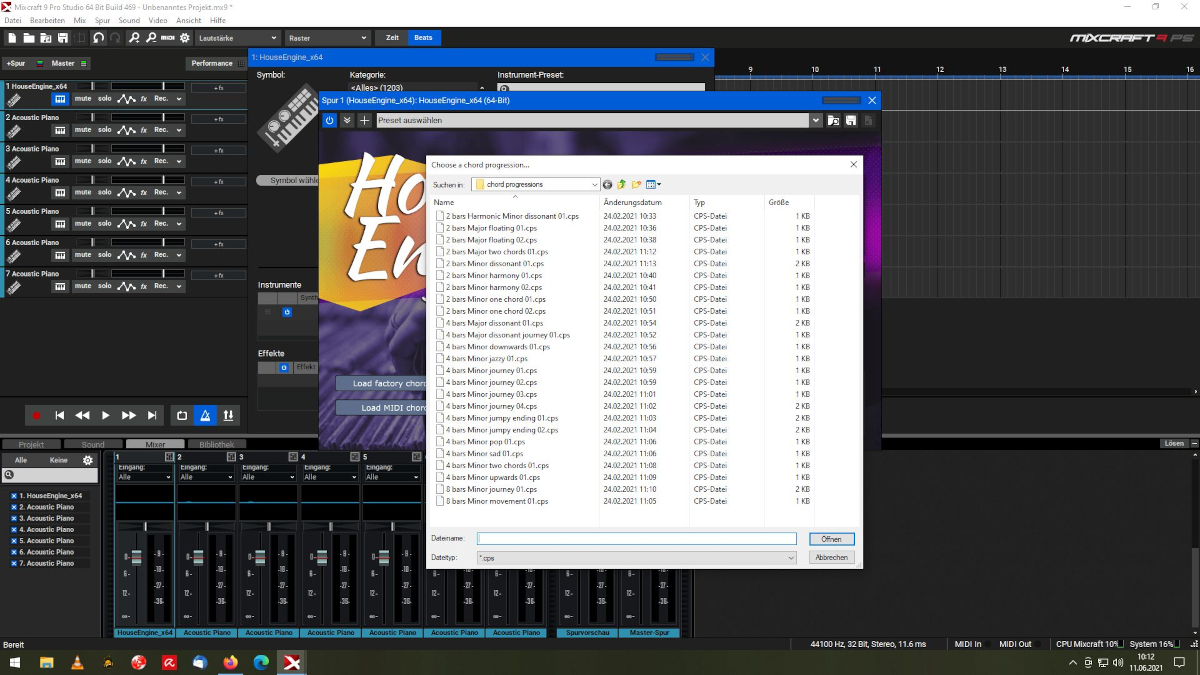
Task: Click the rewind to start transport button
Action: click(60, 415)
